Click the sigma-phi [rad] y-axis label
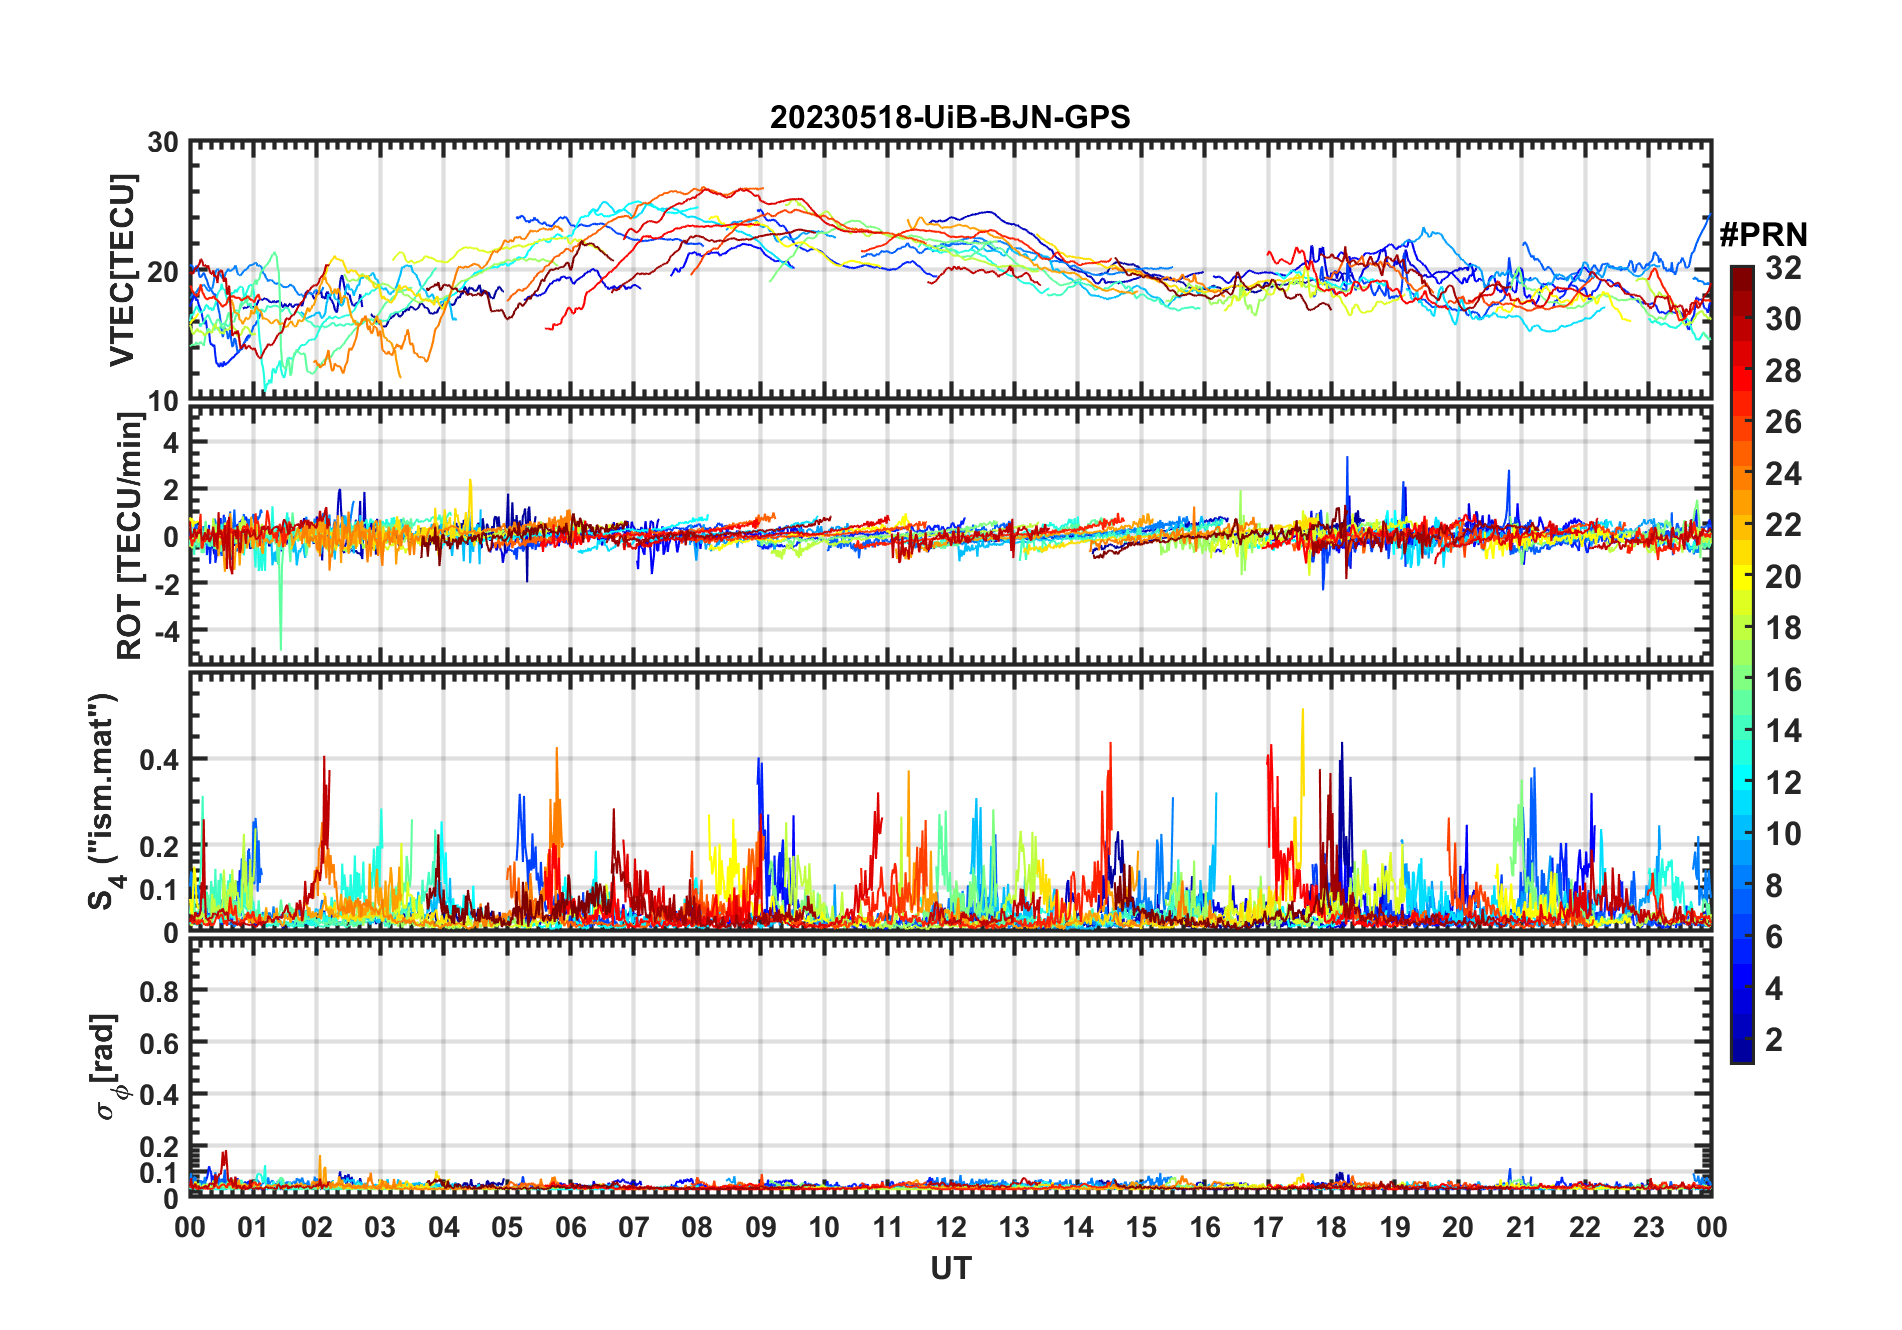Viewport: 1902px width, 1330px height. coord(106,1066)
